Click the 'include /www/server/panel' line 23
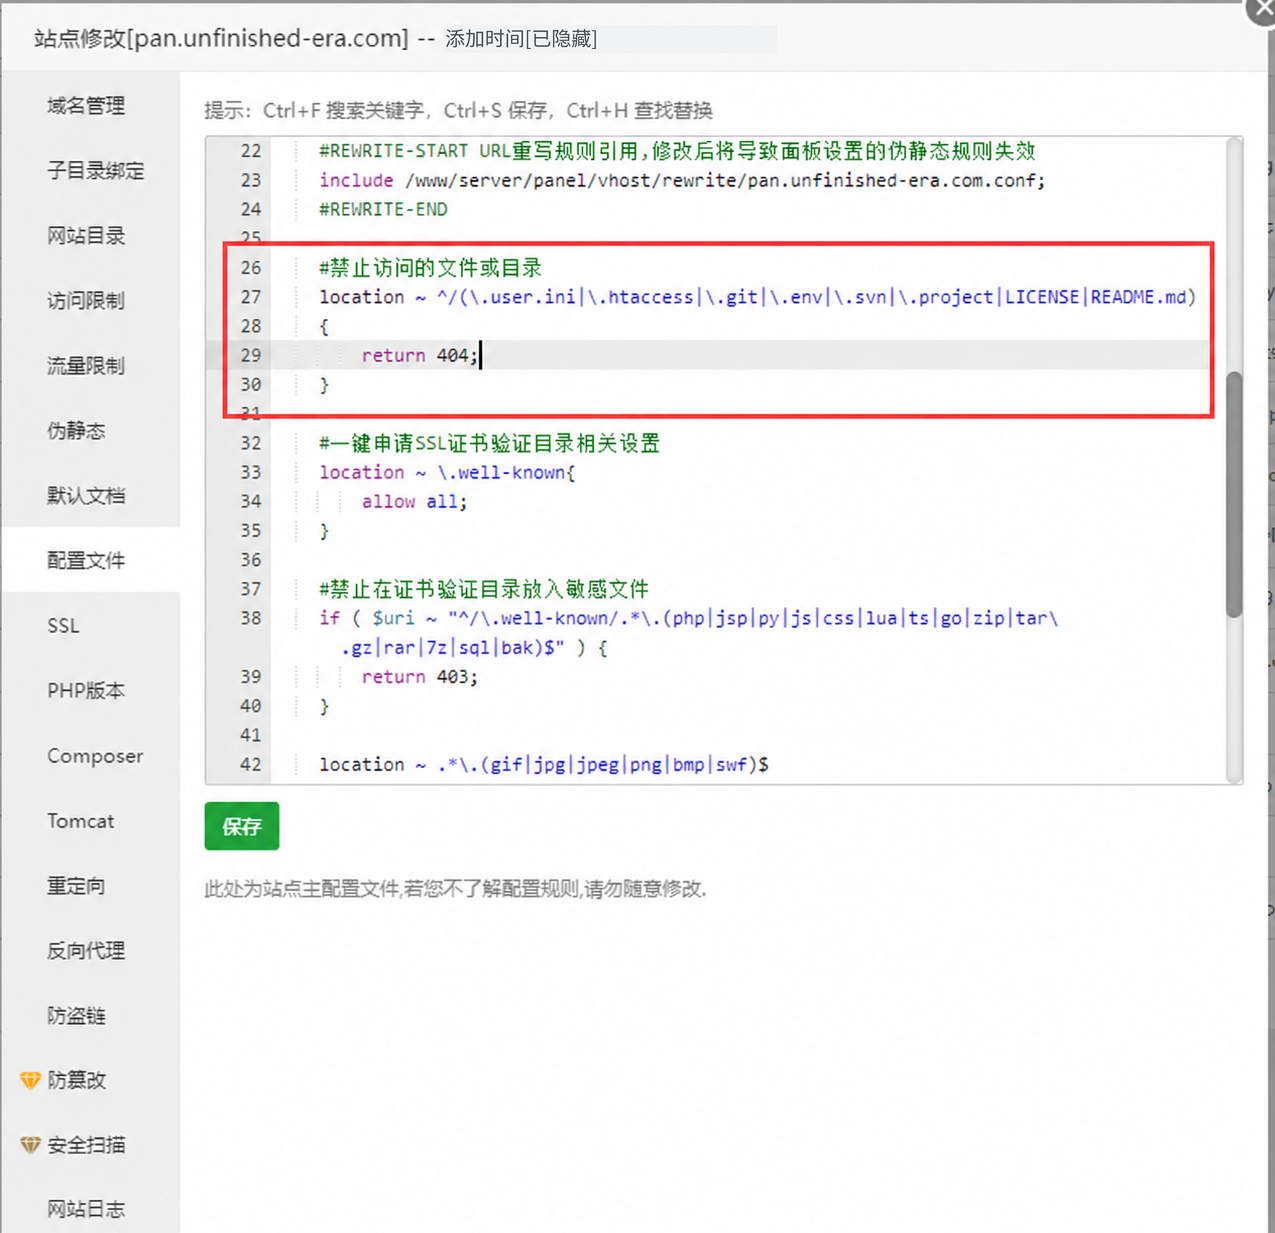 click(682, 180)
